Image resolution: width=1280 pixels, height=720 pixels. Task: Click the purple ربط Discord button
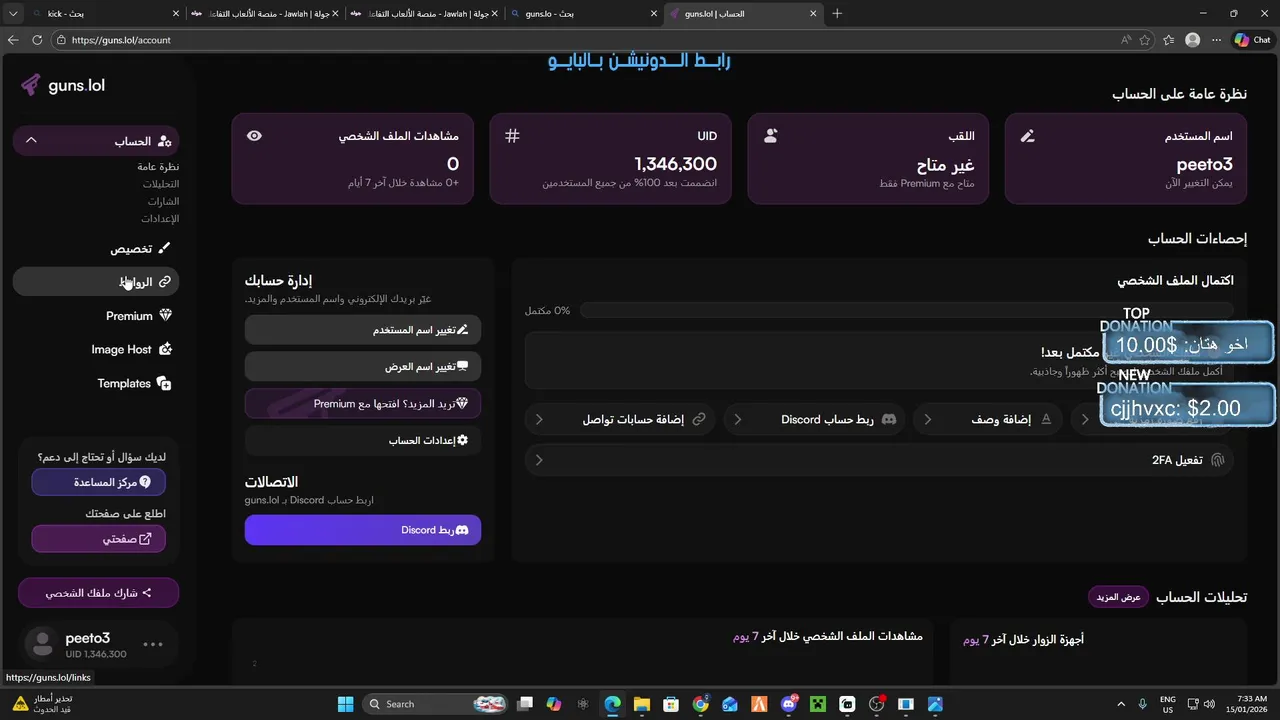tap(363, 530)
